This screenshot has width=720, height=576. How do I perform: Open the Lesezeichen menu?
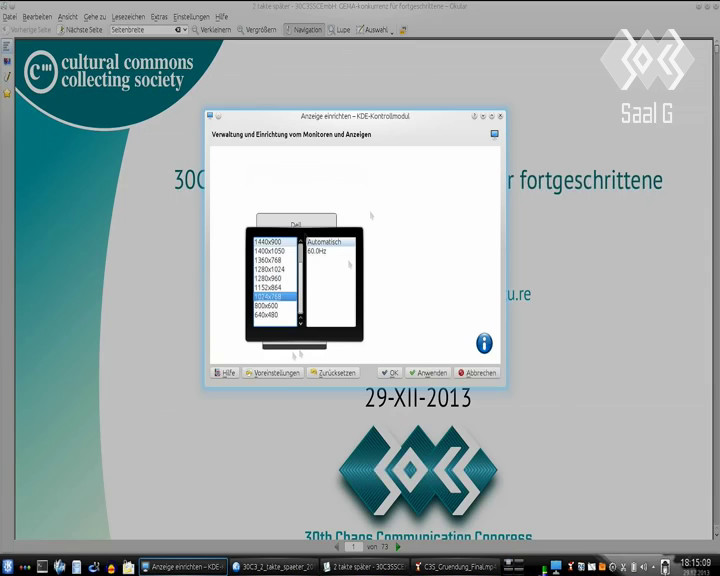tap(128, 17)
